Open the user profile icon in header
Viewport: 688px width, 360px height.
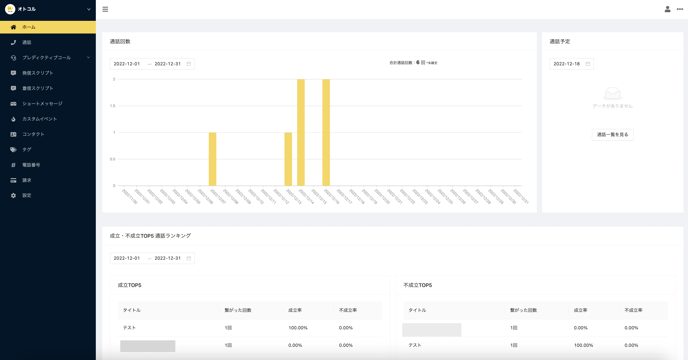coord(667,9)
